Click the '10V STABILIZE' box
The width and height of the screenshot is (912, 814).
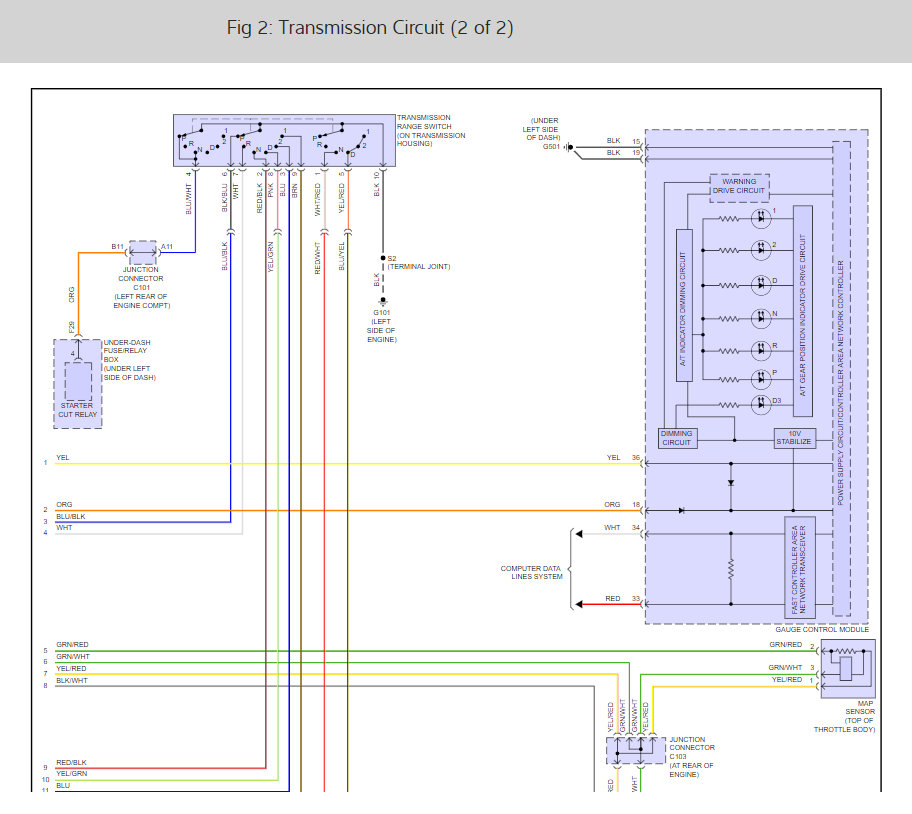click(x=795, y=438)
